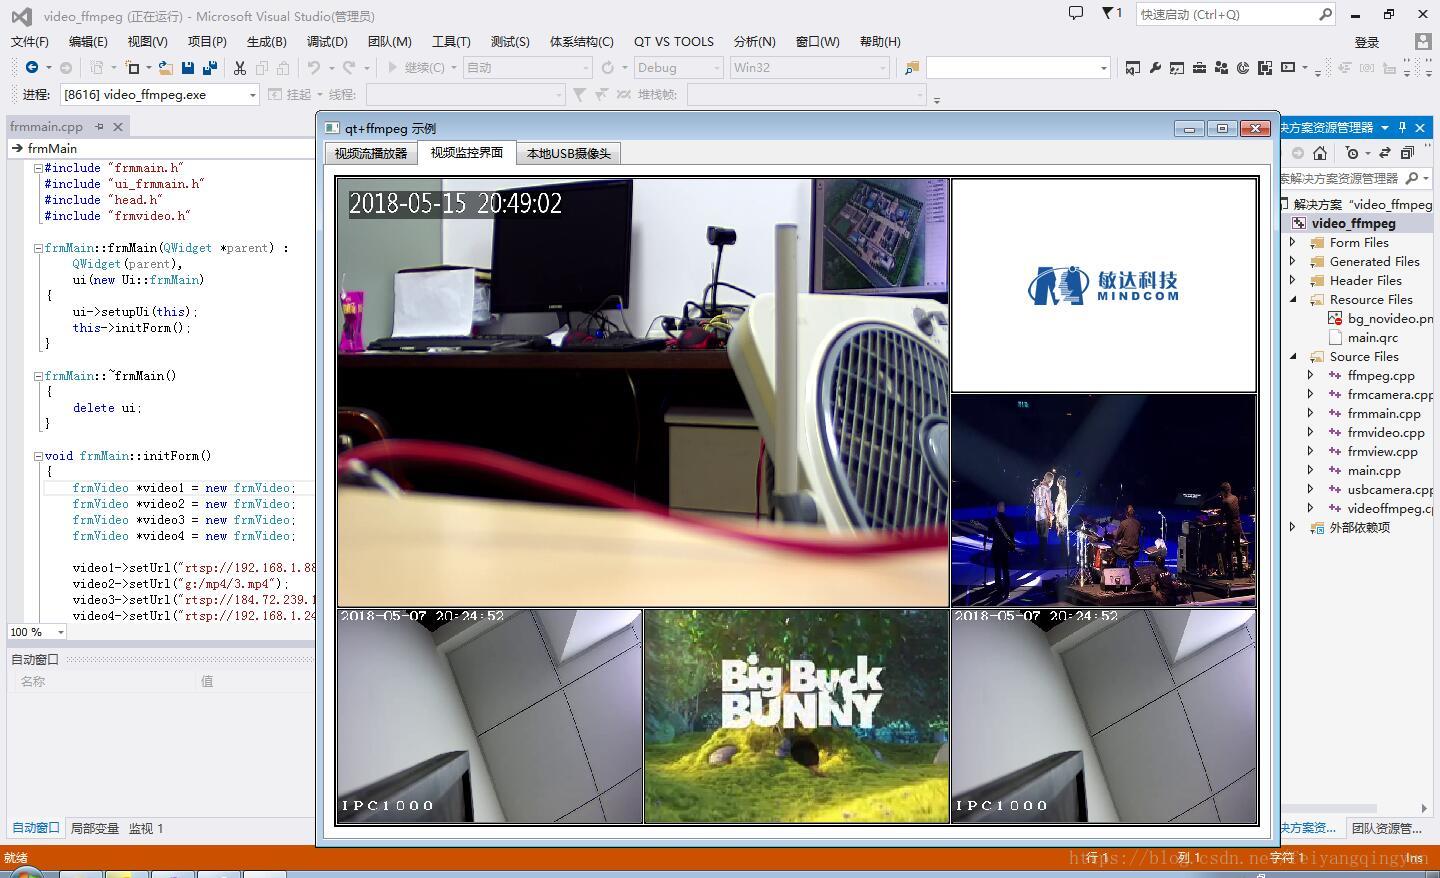Click the Collapse All icon in Solution Explorer
This screenshot has height=878, width=1440.
click(1407, 153)
